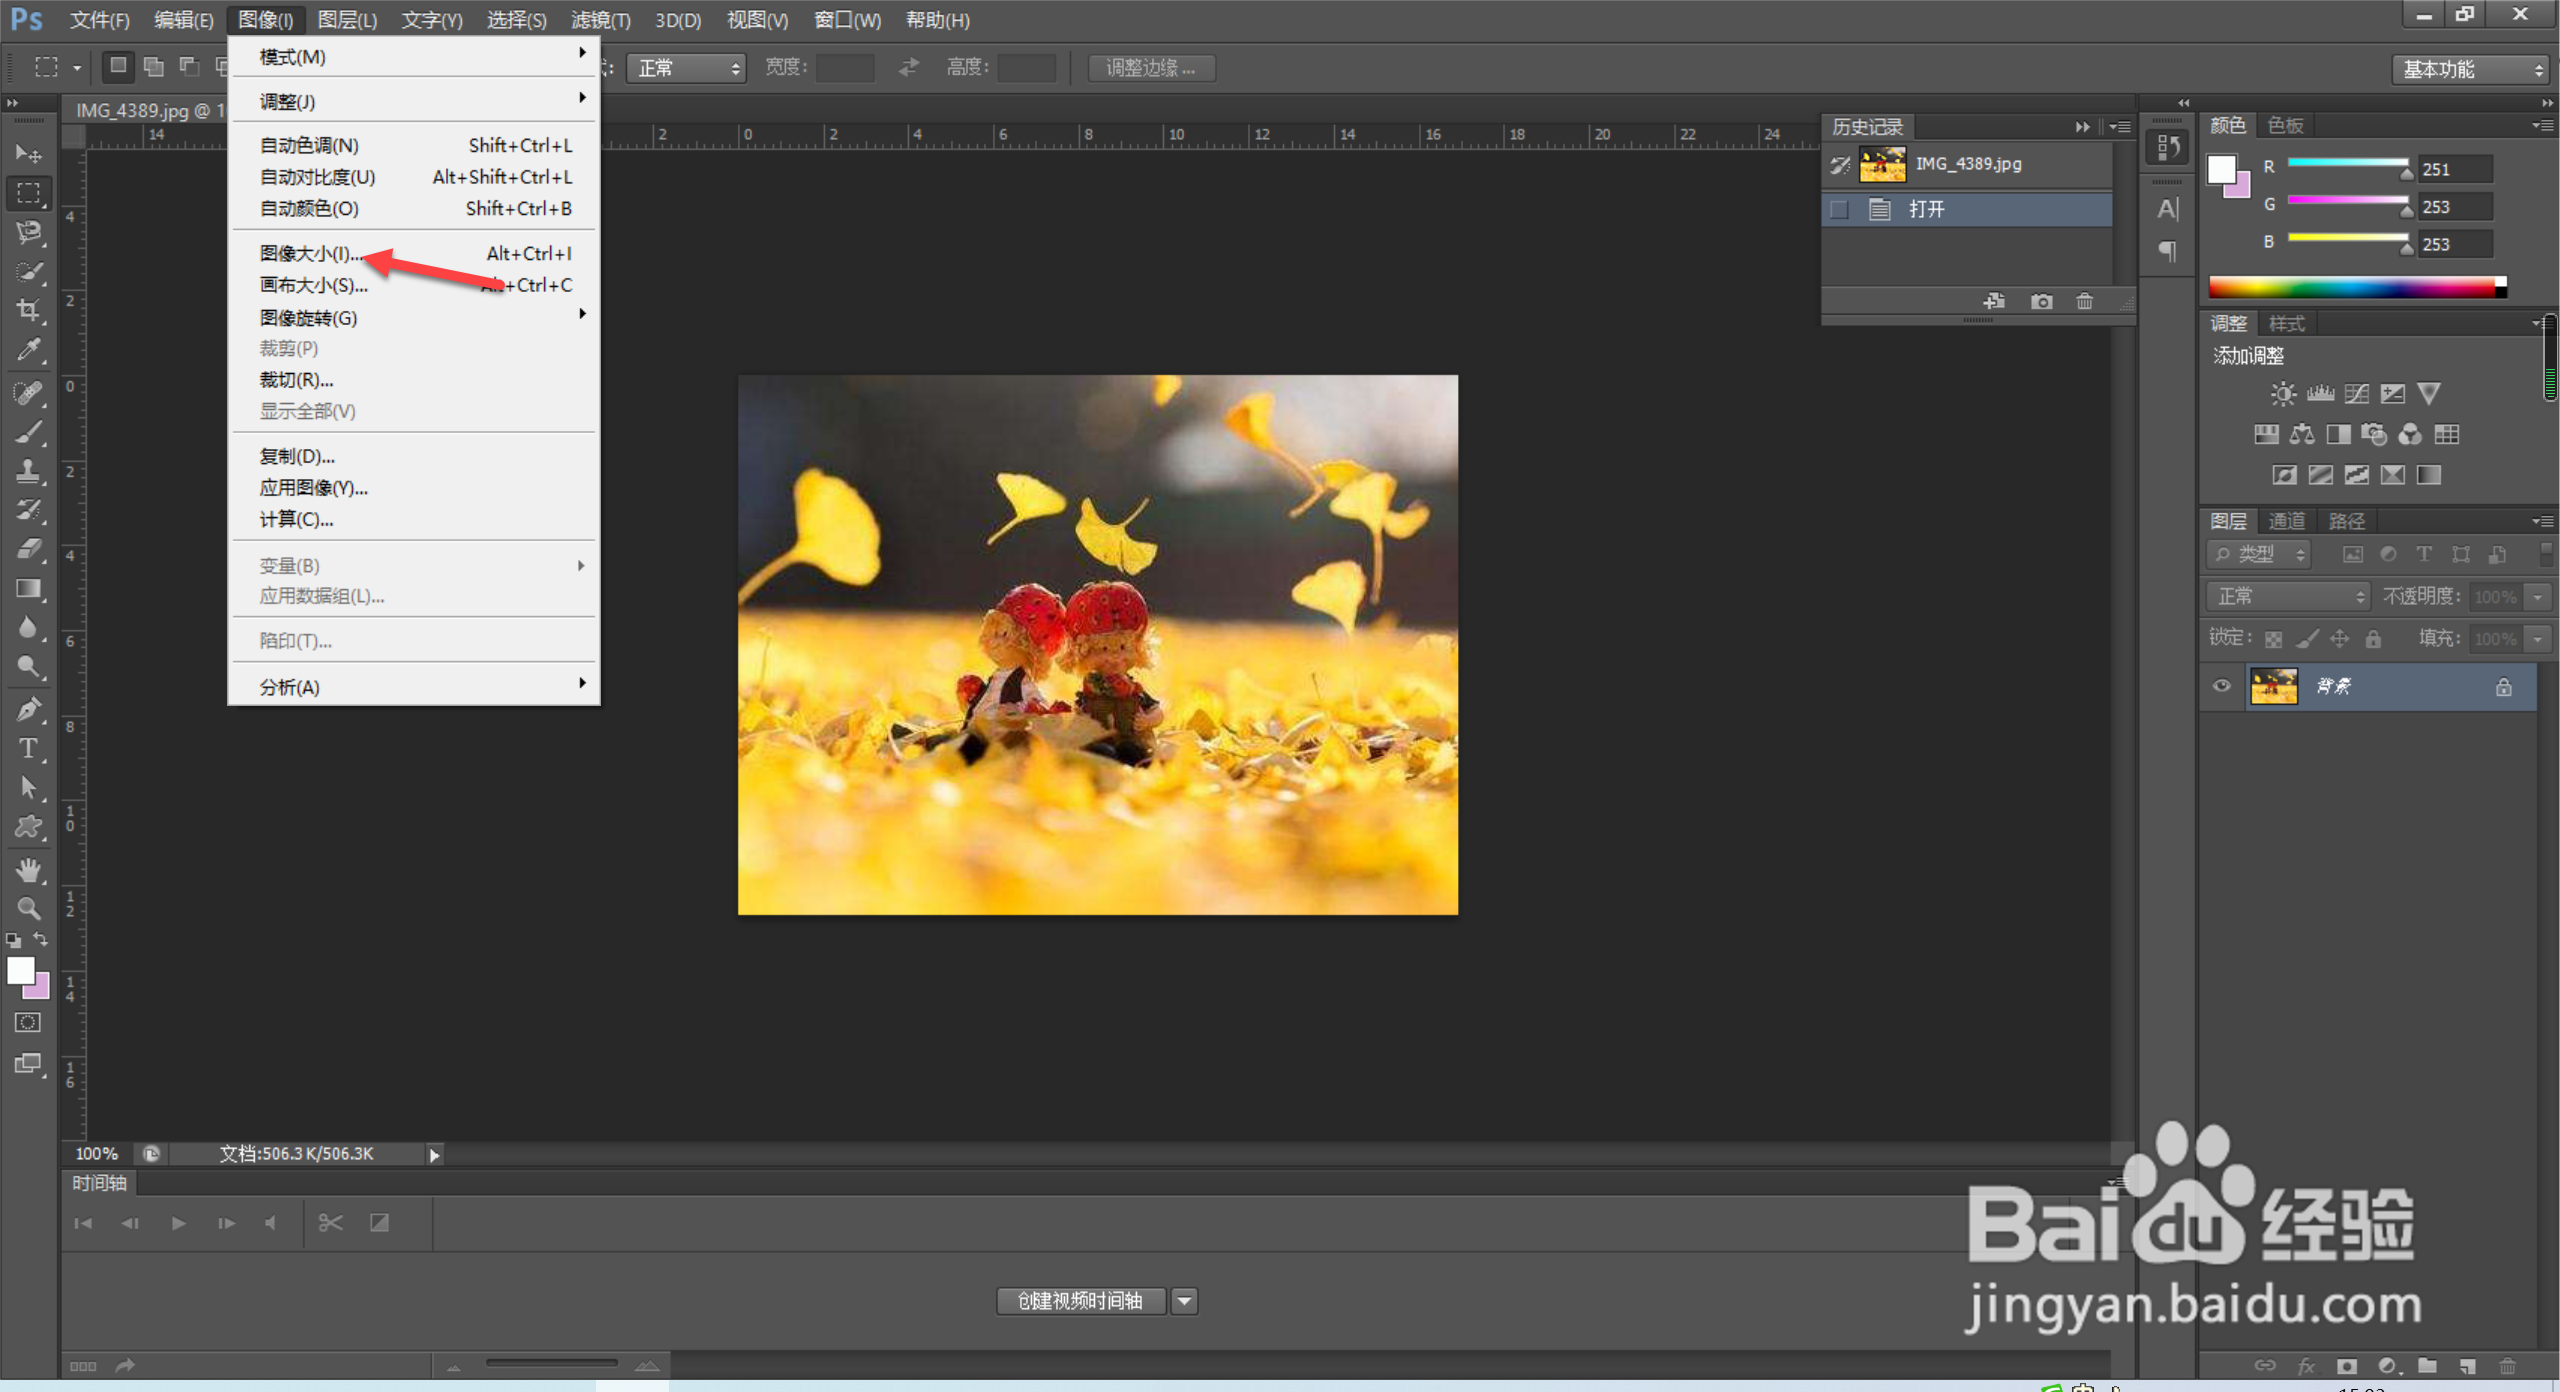2560x1392 pixels.
Task: Toggle lock position icon
Action: (2339, 639)
